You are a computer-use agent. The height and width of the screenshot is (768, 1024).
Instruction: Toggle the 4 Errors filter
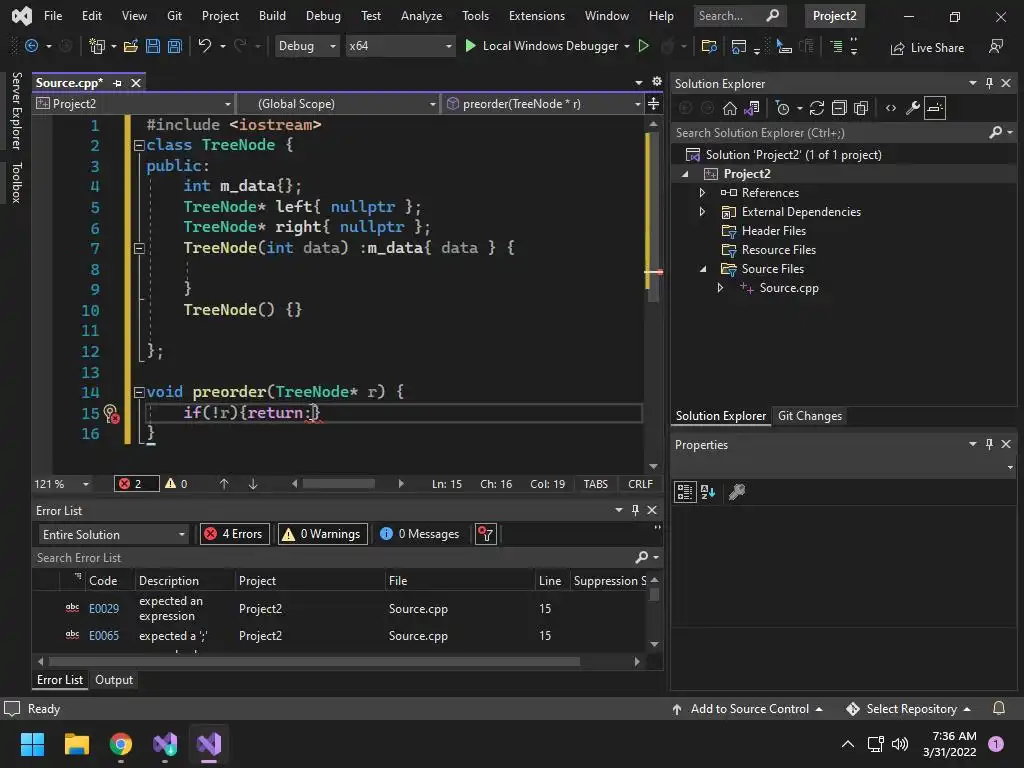click(234, 534)
